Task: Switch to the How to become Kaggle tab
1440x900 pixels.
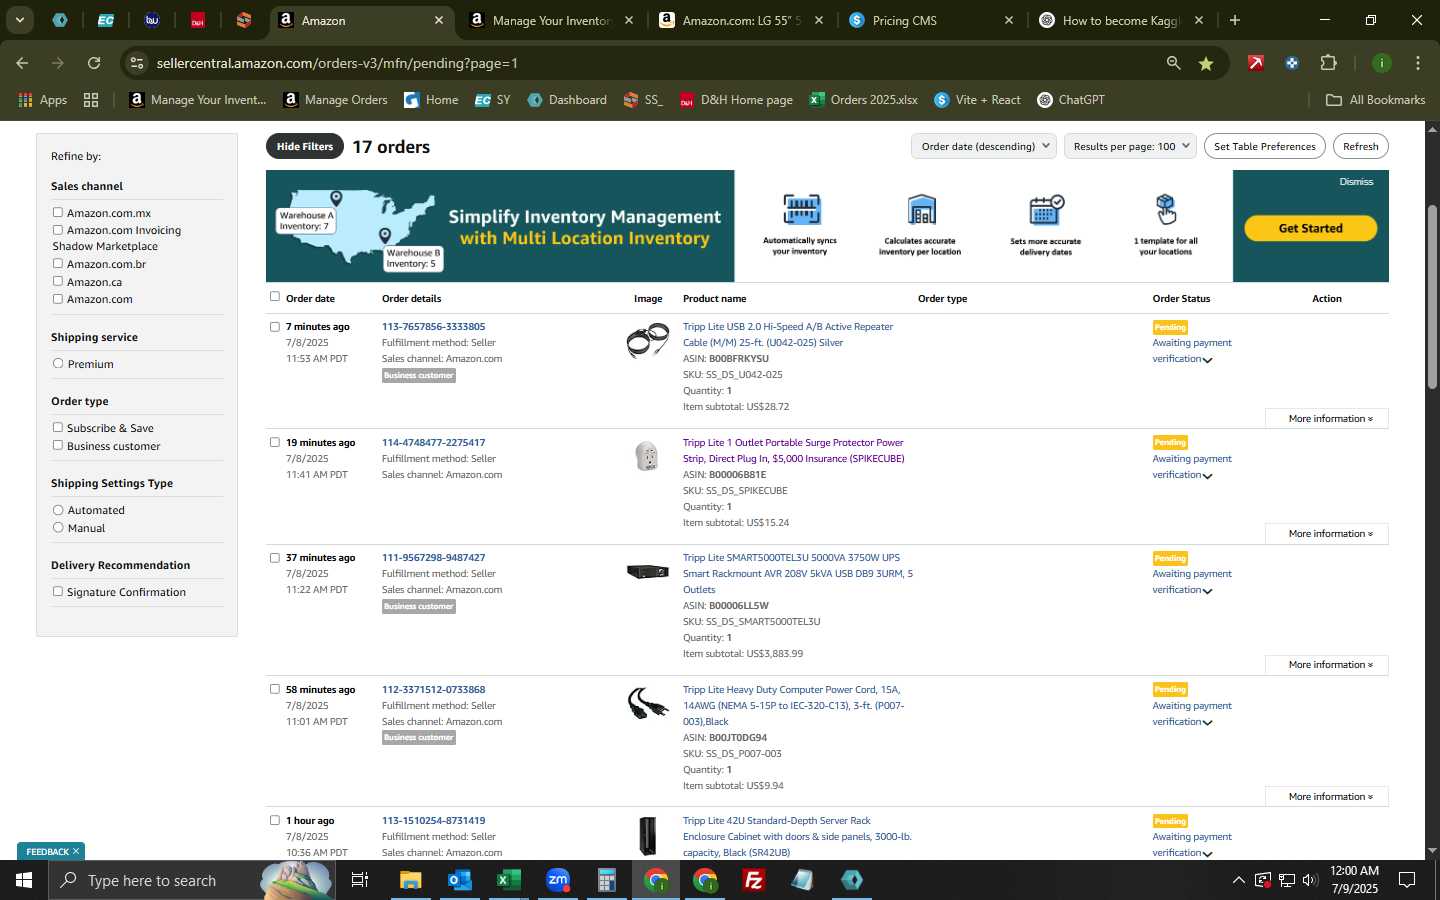Action: click(1120, 20)
